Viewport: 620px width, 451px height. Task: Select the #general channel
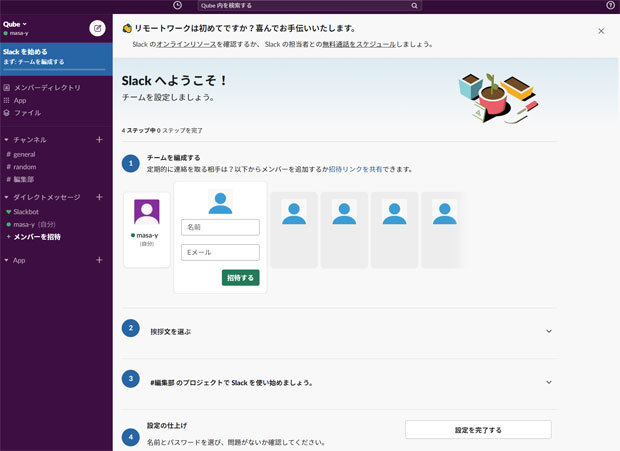point(24,154)
